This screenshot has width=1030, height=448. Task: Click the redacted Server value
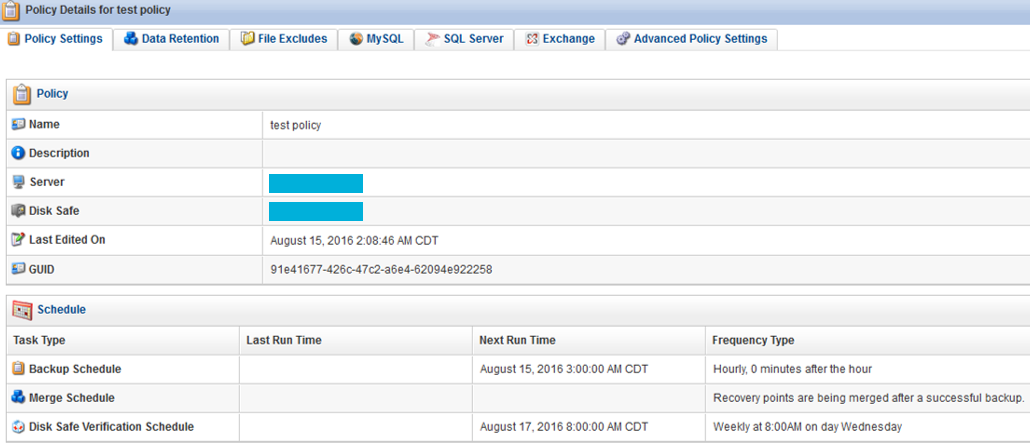tap(316, 183)
